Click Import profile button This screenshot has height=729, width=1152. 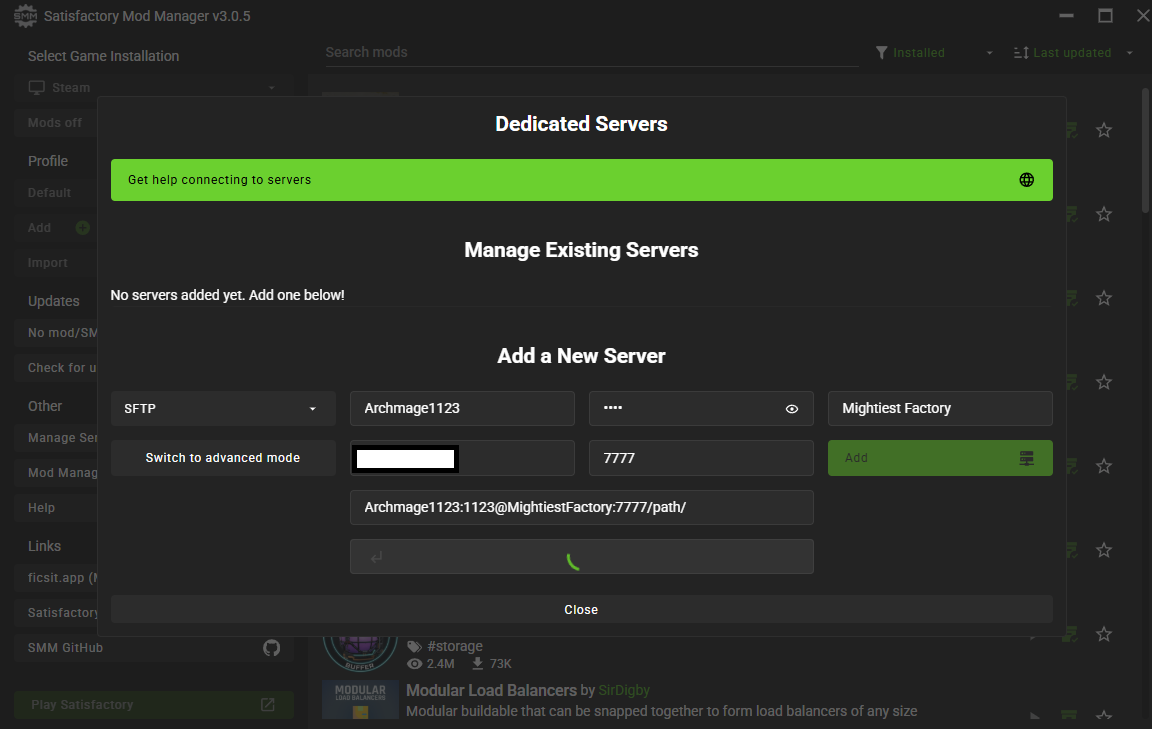56,263
